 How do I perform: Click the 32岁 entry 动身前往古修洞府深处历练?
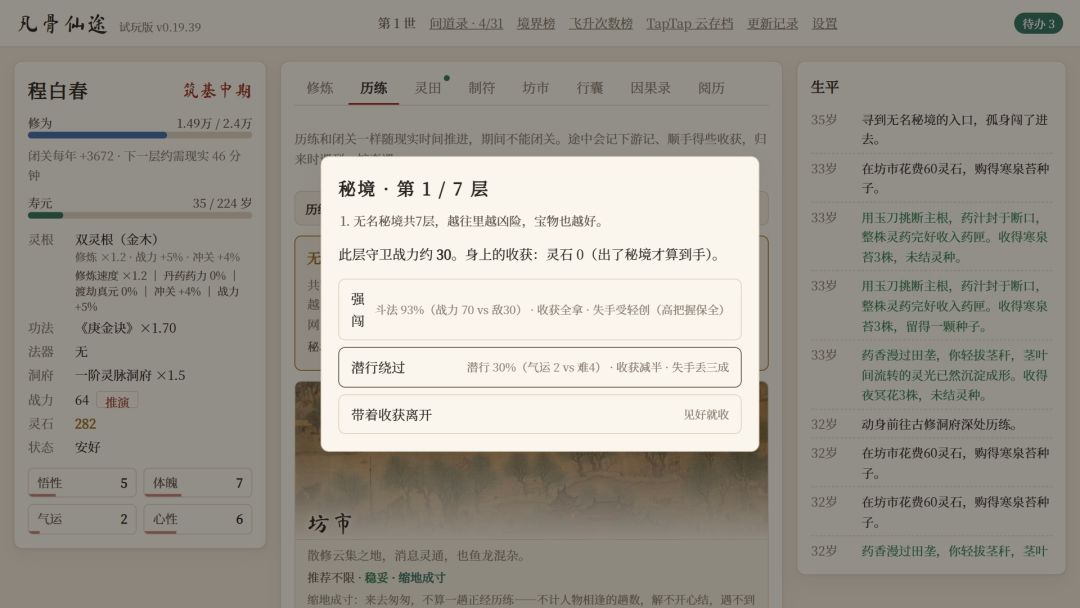click(x=930, y=424)
